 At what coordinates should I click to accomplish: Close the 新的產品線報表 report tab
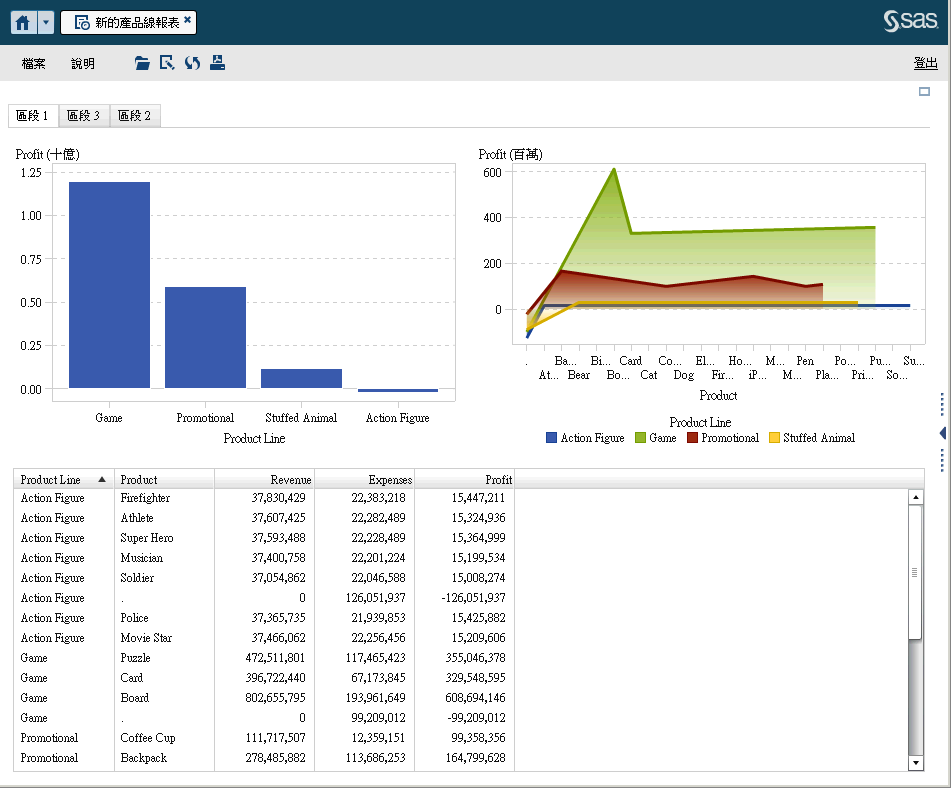187,20
